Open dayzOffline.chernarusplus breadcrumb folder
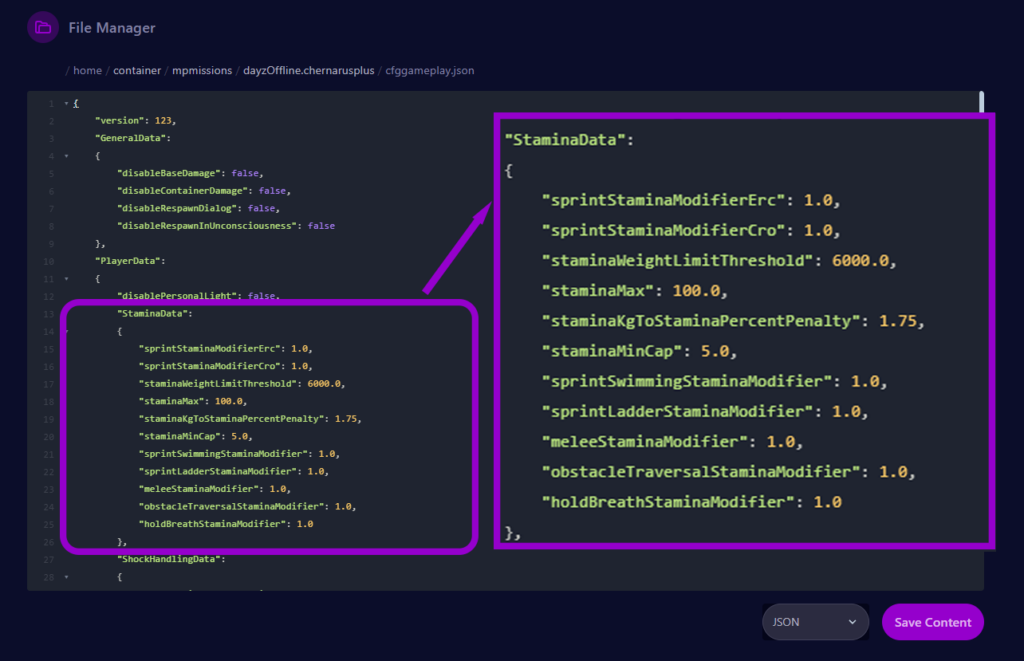 click(308, 71)
